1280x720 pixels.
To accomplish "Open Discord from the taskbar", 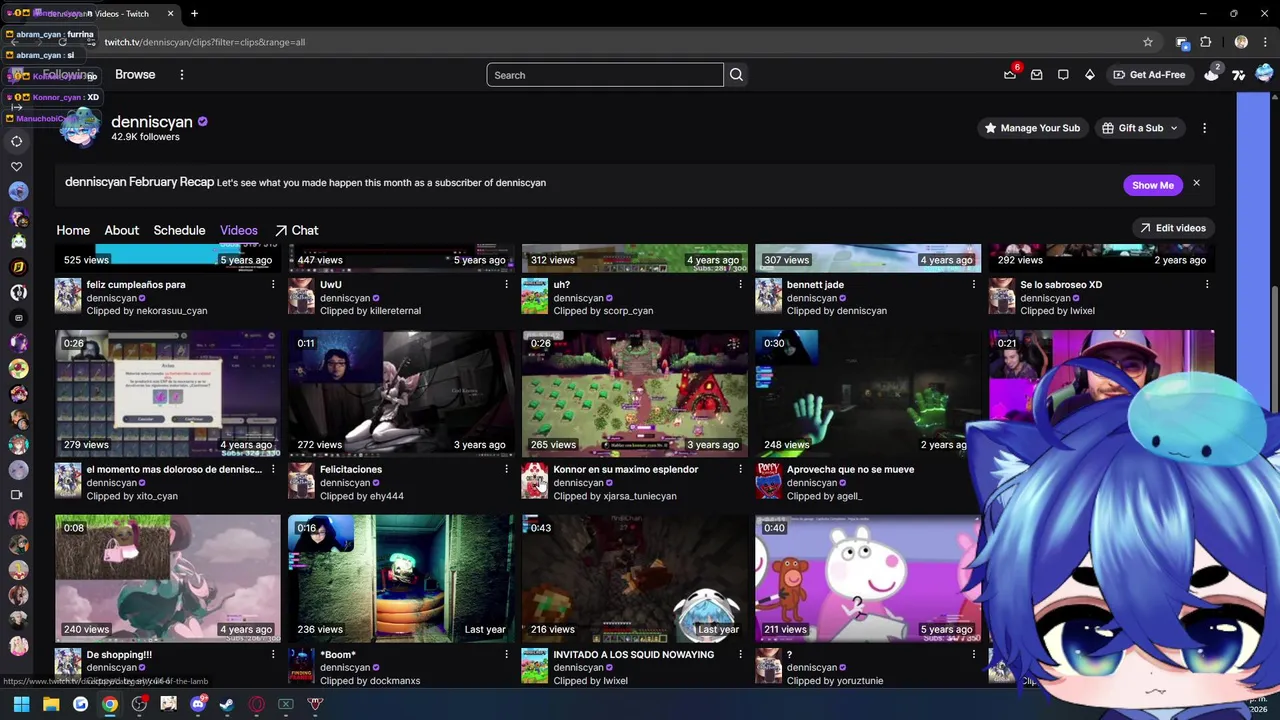I will pos(198,704).
